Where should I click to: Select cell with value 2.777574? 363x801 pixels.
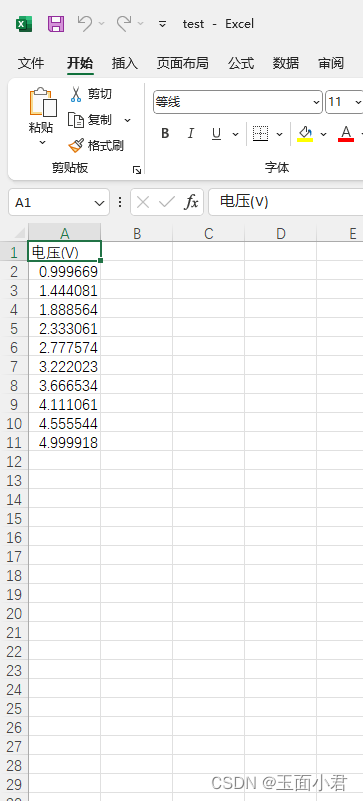(64, 347)
